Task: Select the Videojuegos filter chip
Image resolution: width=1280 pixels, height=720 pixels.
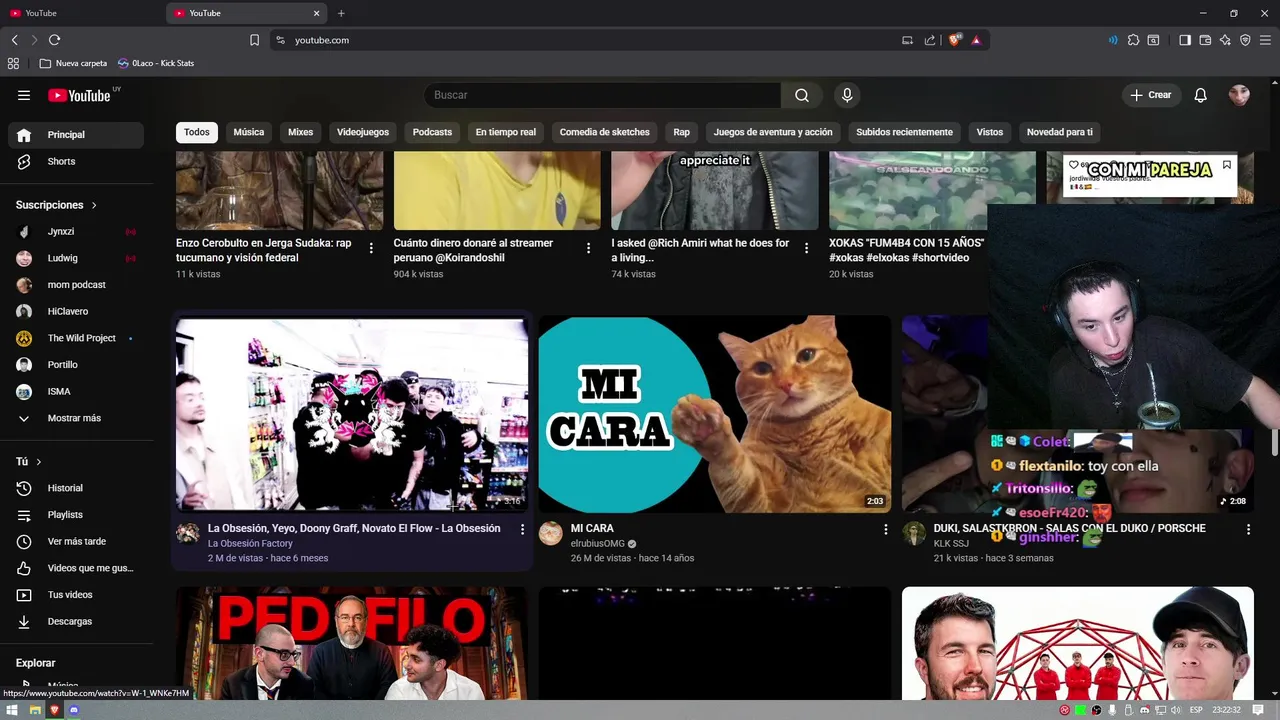Action: [363, 132]
